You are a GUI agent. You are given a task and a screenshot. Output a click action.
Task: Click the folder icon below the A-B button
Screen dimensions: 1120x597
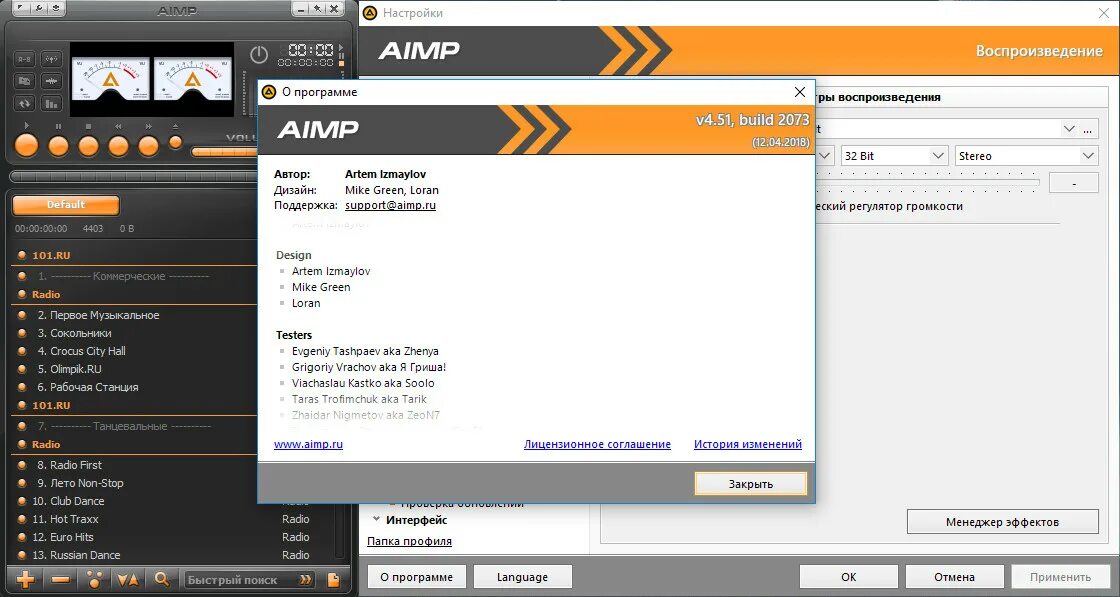coord(24,81)
